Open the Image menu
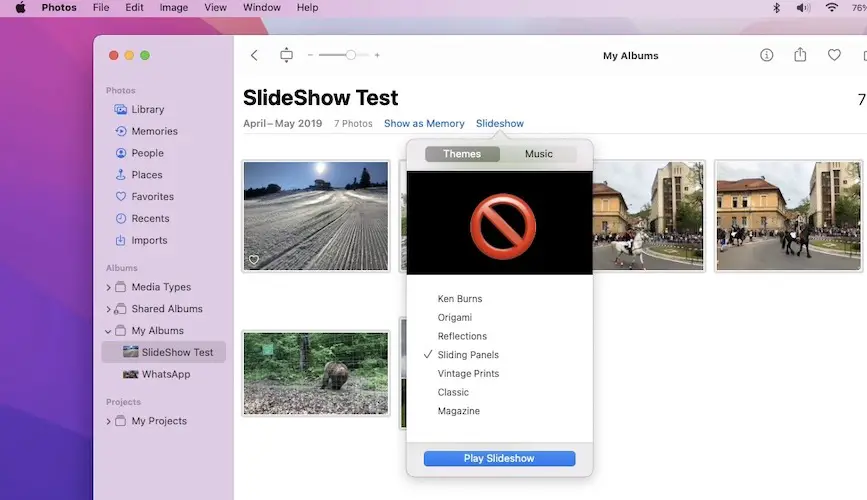This screenshot has width=867, height=500. click(173, 8)
